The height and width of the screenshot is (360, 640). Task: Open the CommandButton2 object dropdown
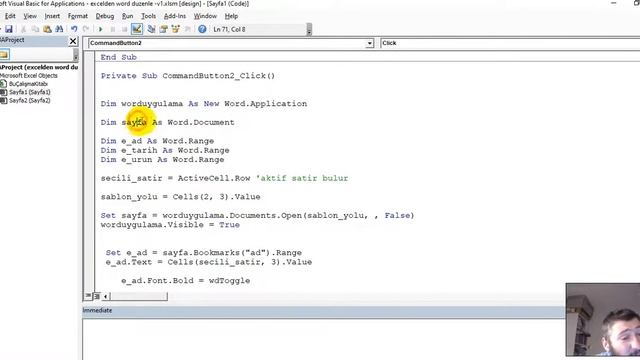pyautogui.click(x=369, y=43)
